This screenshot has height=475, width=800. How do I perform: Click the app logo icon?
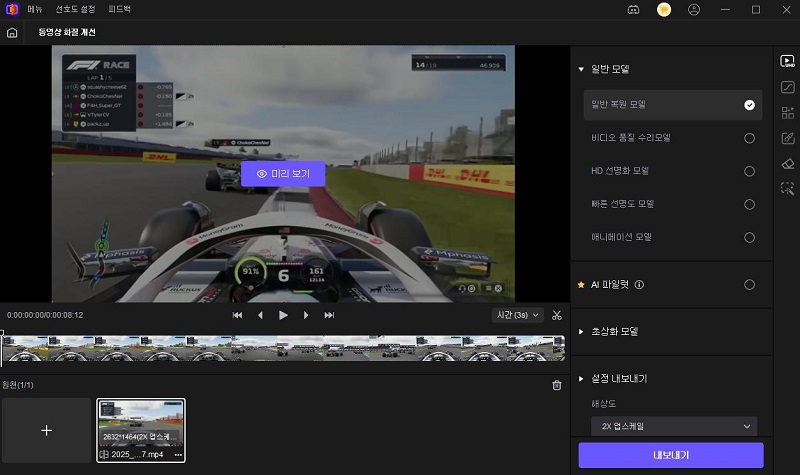[x=12, y=9]
